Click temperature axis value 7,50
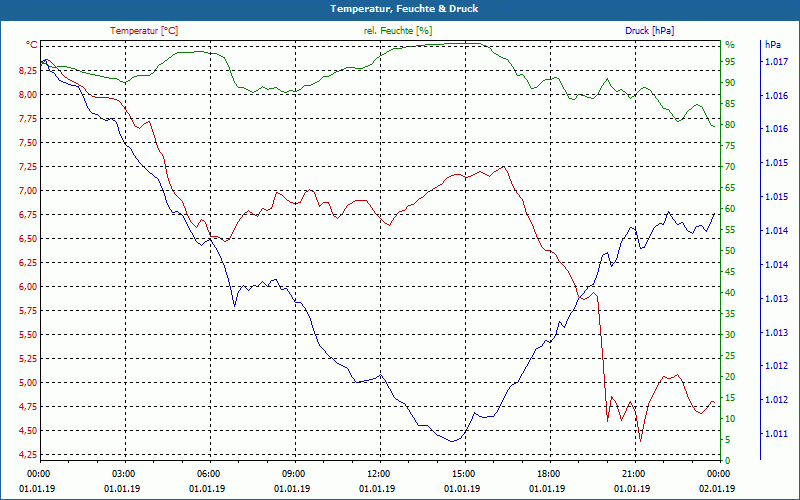 tap(28, 142)
